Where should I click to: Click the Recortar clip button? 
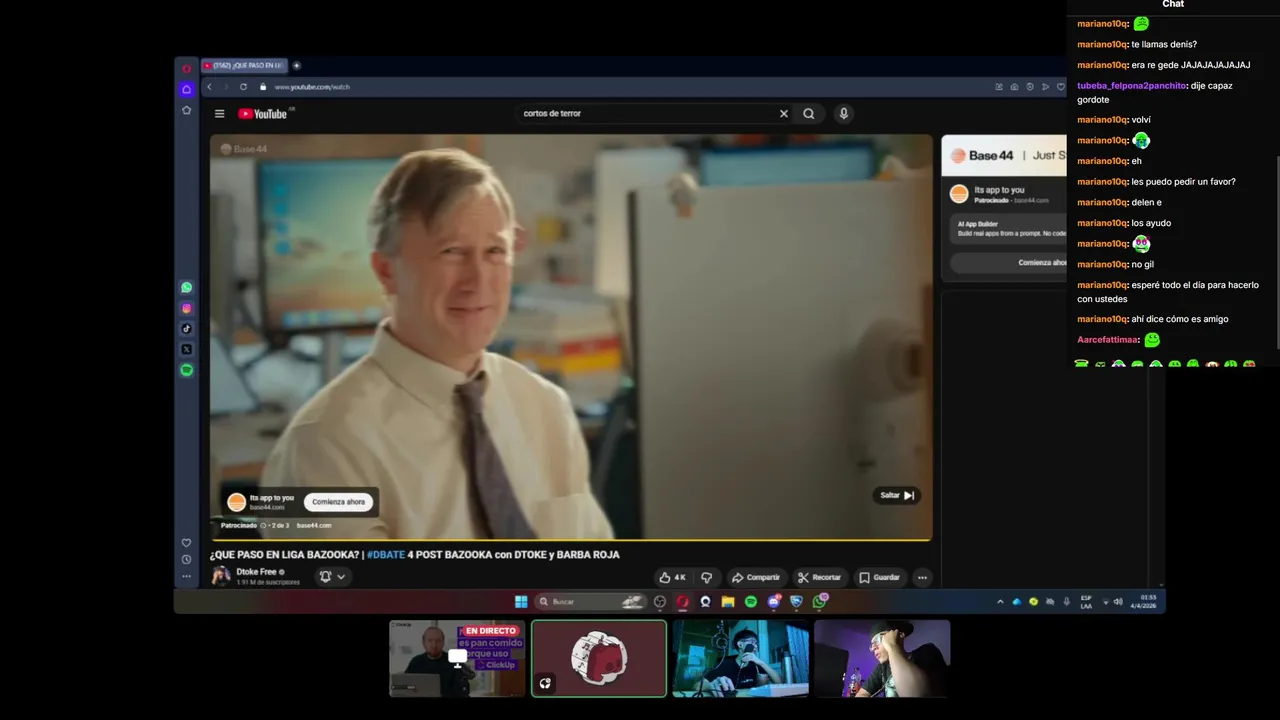pyautogui.click(x=819, y=577)
